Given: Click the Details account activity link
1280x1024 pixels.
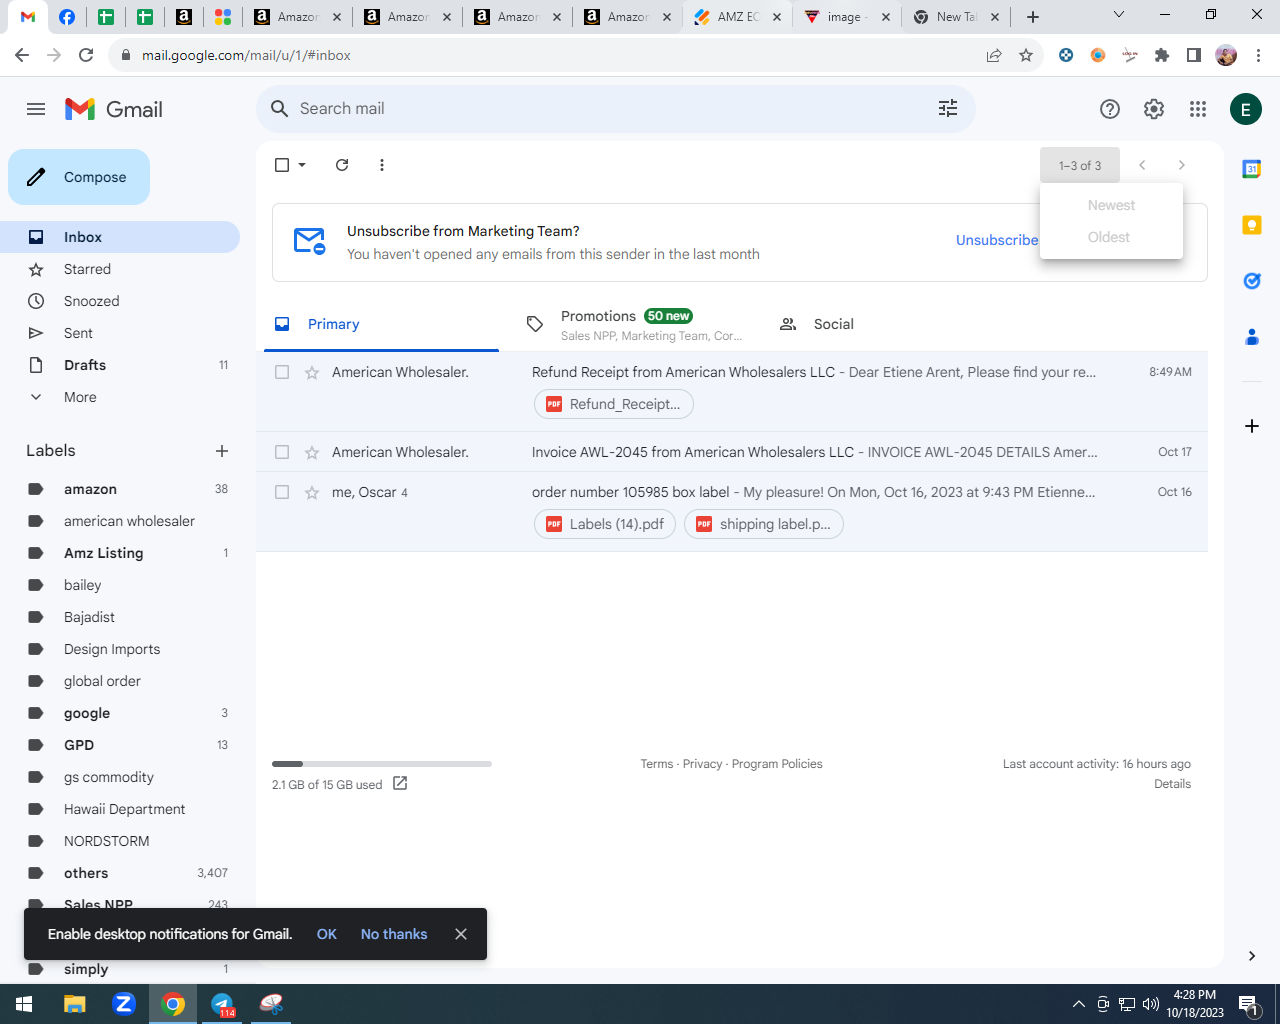Looking at the screenshot, I should (1172, 784).
